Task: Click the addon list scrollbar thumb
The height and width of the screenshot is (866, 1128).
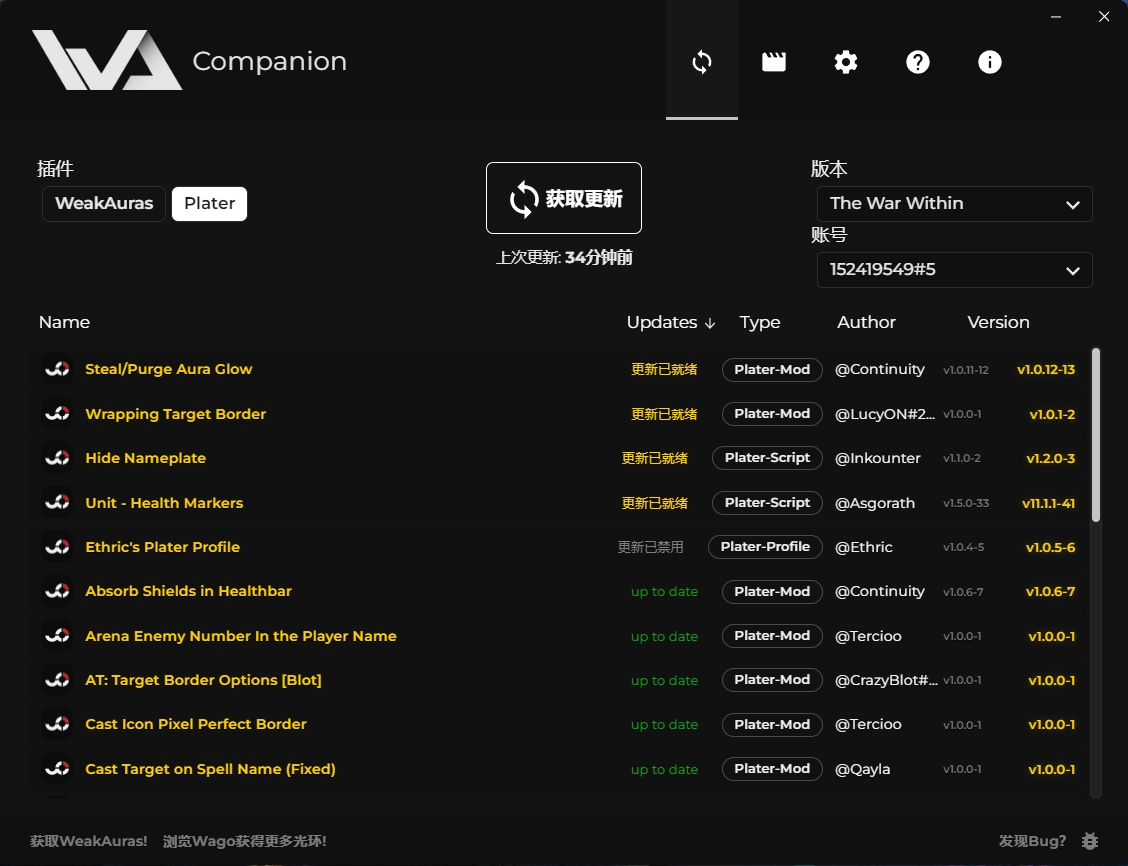Action: 1096,434
